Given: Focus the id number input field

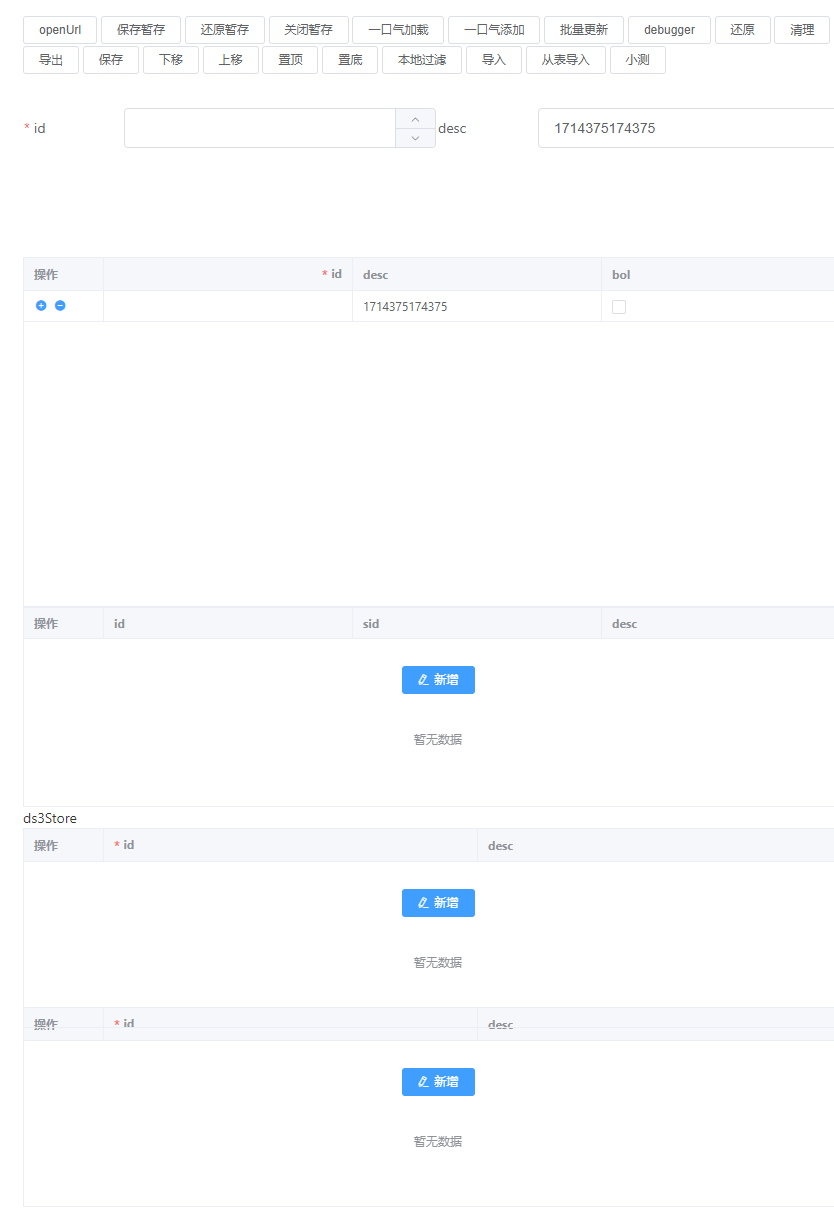Looking at the screenshot, I should (x=260, y=128).
